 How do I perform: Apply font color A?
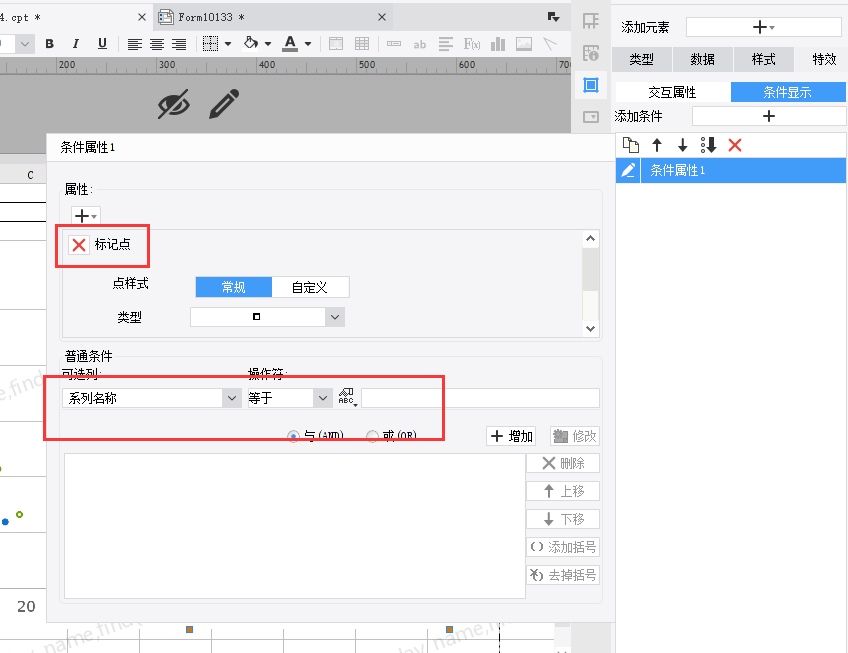tap(290, 44)
